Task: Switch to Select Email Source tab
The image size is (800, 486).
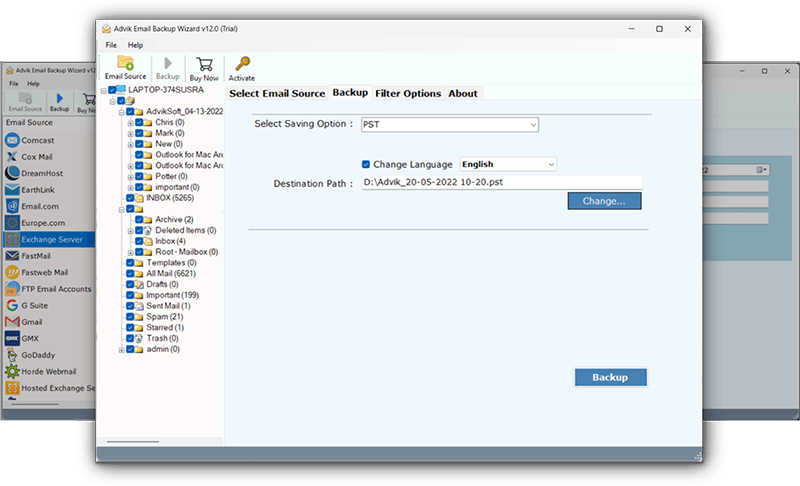Action: point(277,93)
